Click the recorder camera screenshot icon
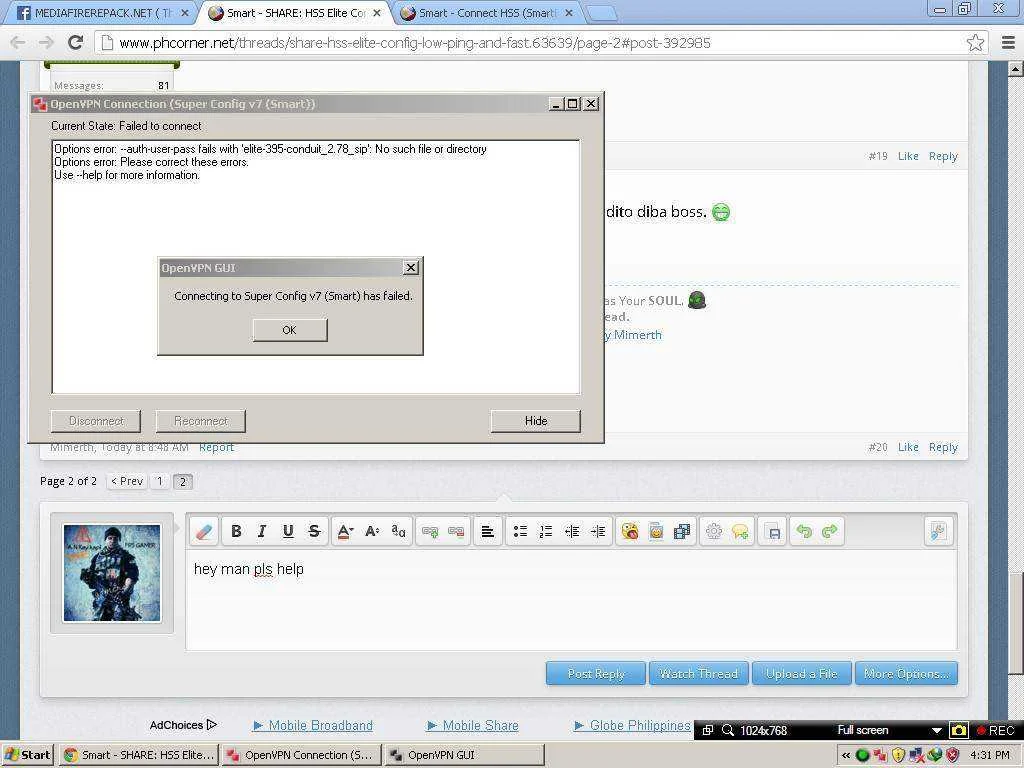 [958, 730]
